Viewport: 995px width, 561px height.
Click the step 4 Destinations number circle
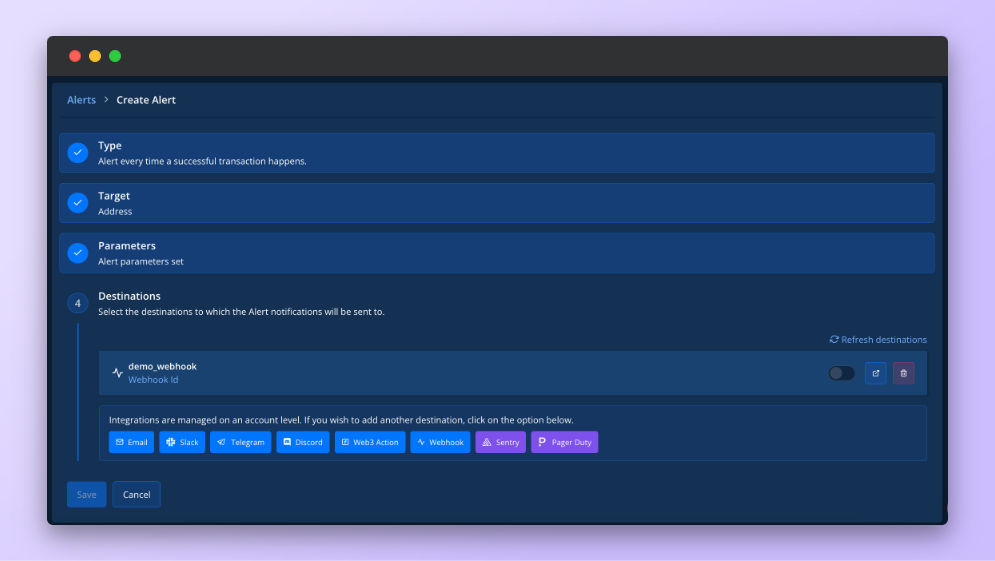[78, 303]
